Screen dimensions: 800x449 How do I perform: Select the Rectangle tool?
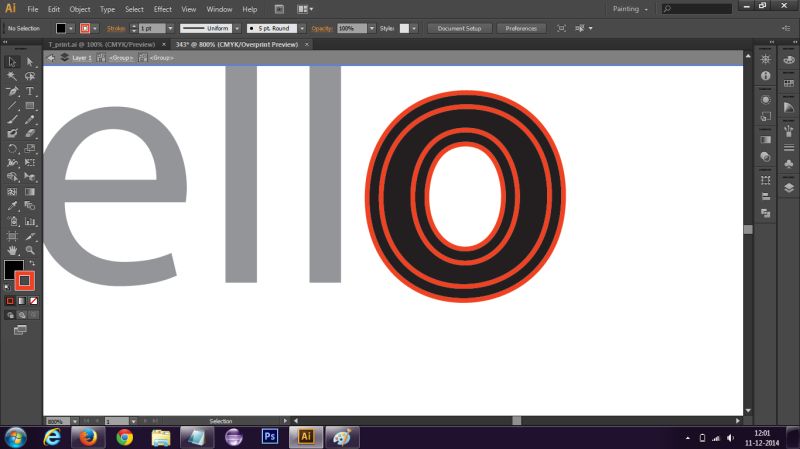point(30,106)
